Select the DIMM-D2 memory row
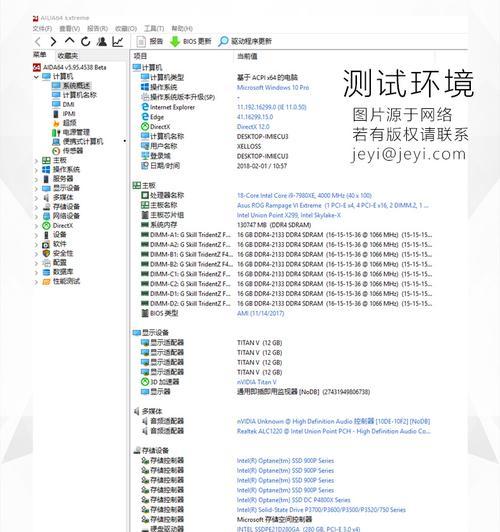Viewport: 500px width, 532px height. (x=287, y=304)
